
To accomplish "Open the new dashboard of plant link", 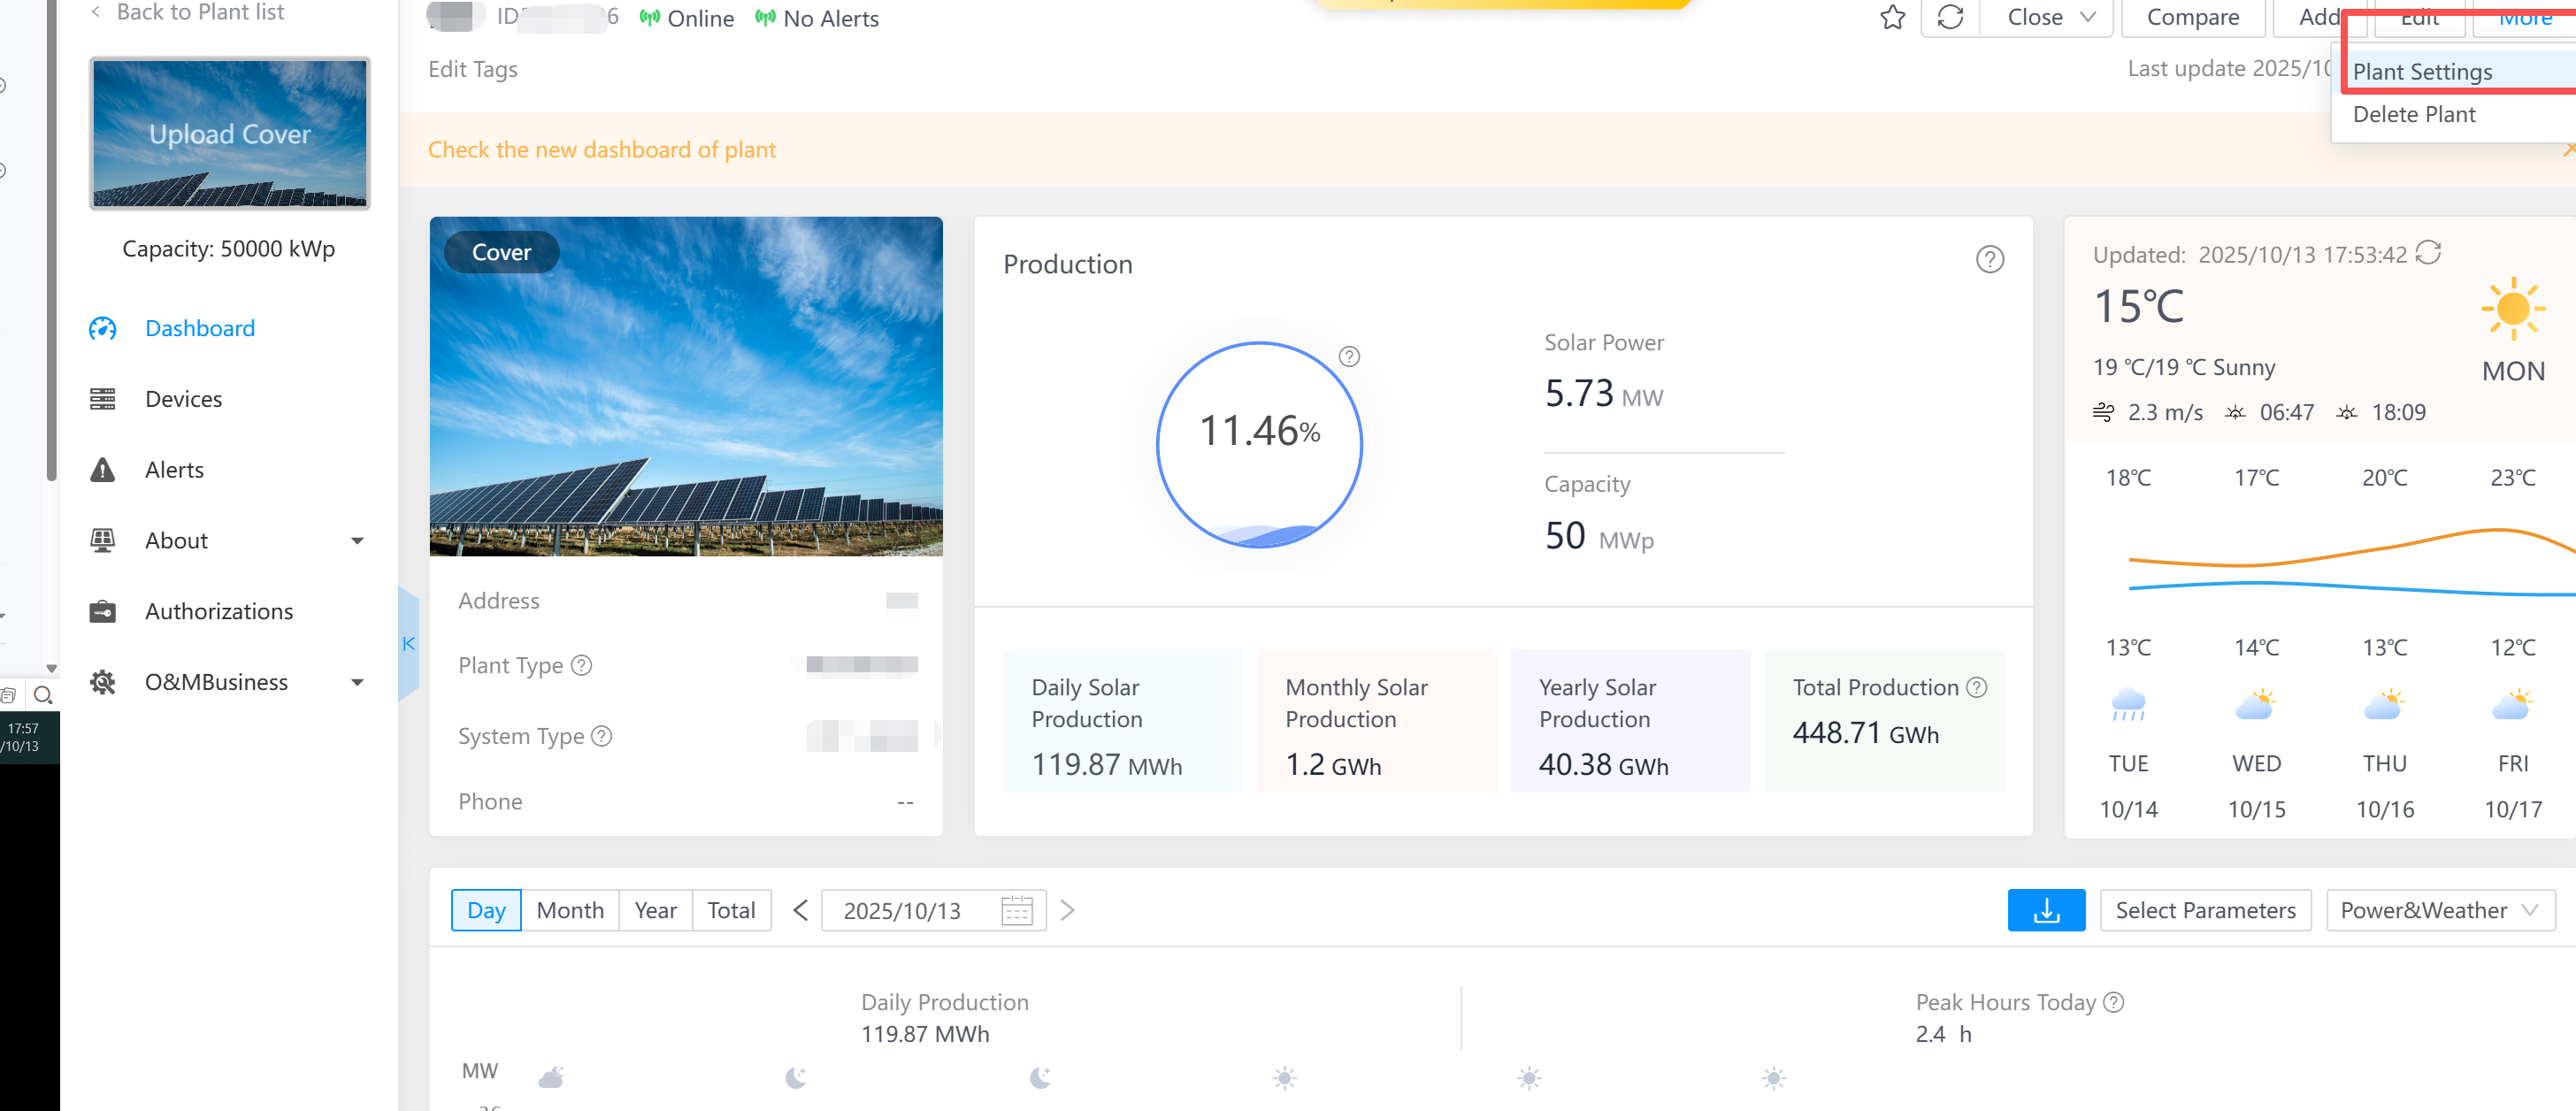I will 602,149.
